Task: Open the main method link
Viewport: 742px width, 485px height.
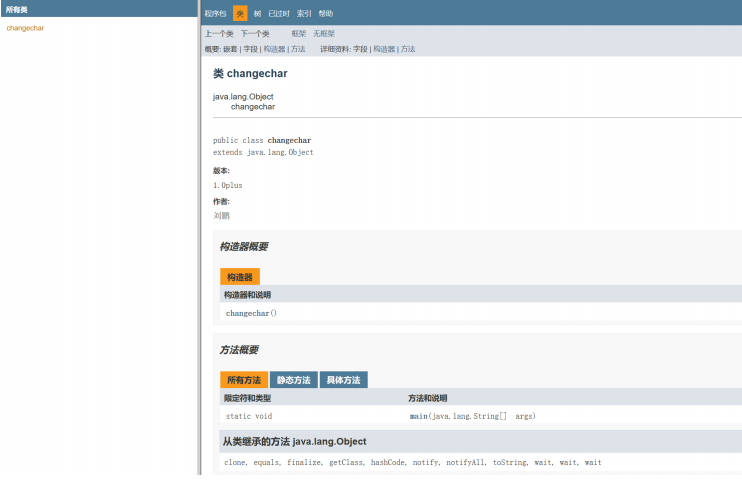Action: 418,416
